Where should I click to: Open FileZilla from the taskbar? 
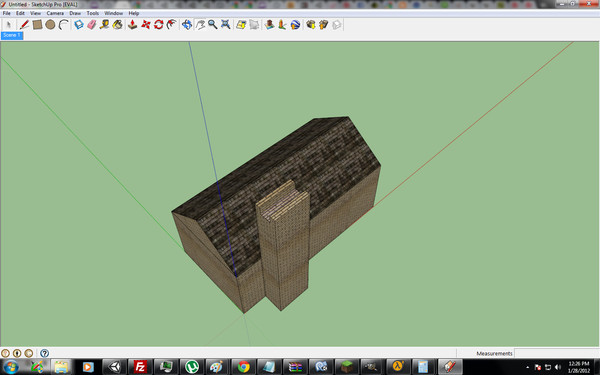click(x=140, y=367)
